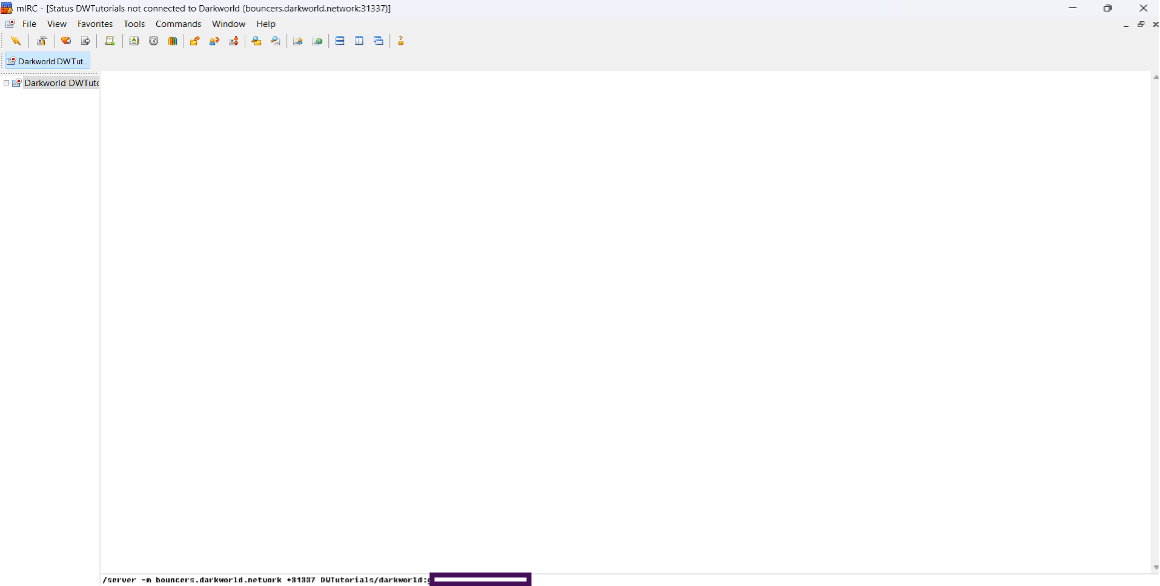Screen dimensions: 1160x586
Task: Click the Connect lightning bolt icon
Action: coord(16,41)
